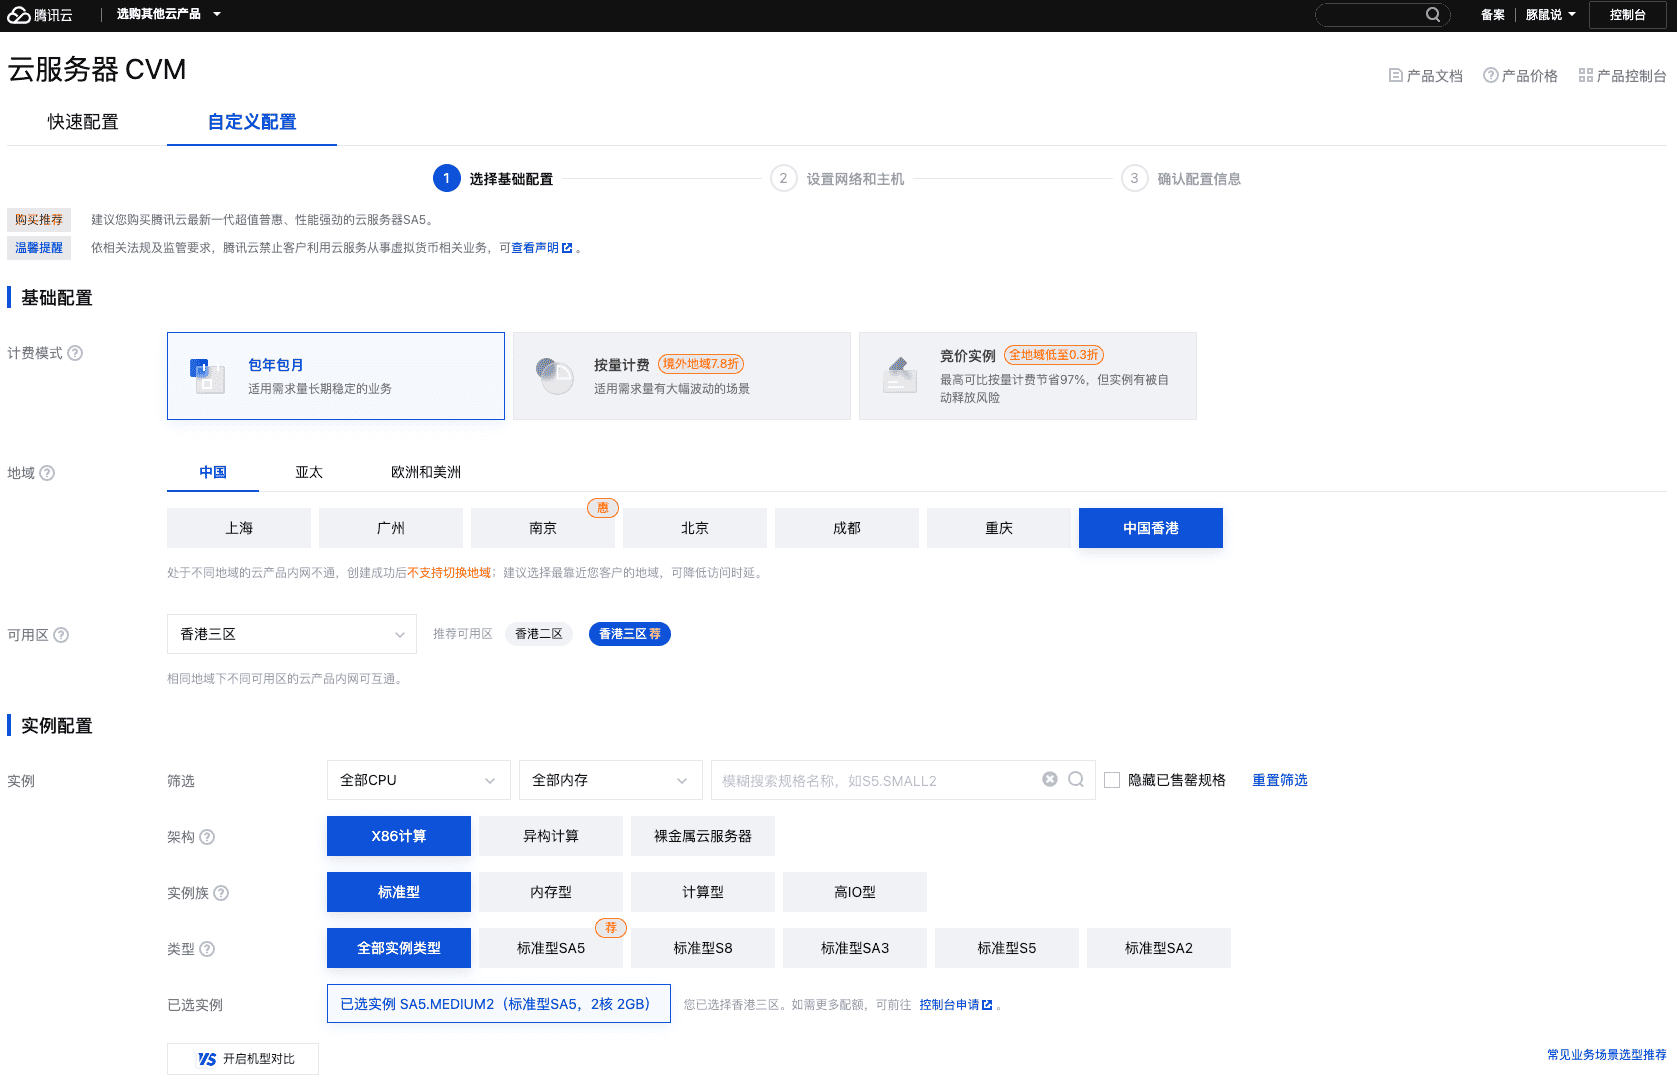This screenshot has width=1677, height=1075.
Task: Click the search magnifier icon in top bar
Action: coord(1433,14)
